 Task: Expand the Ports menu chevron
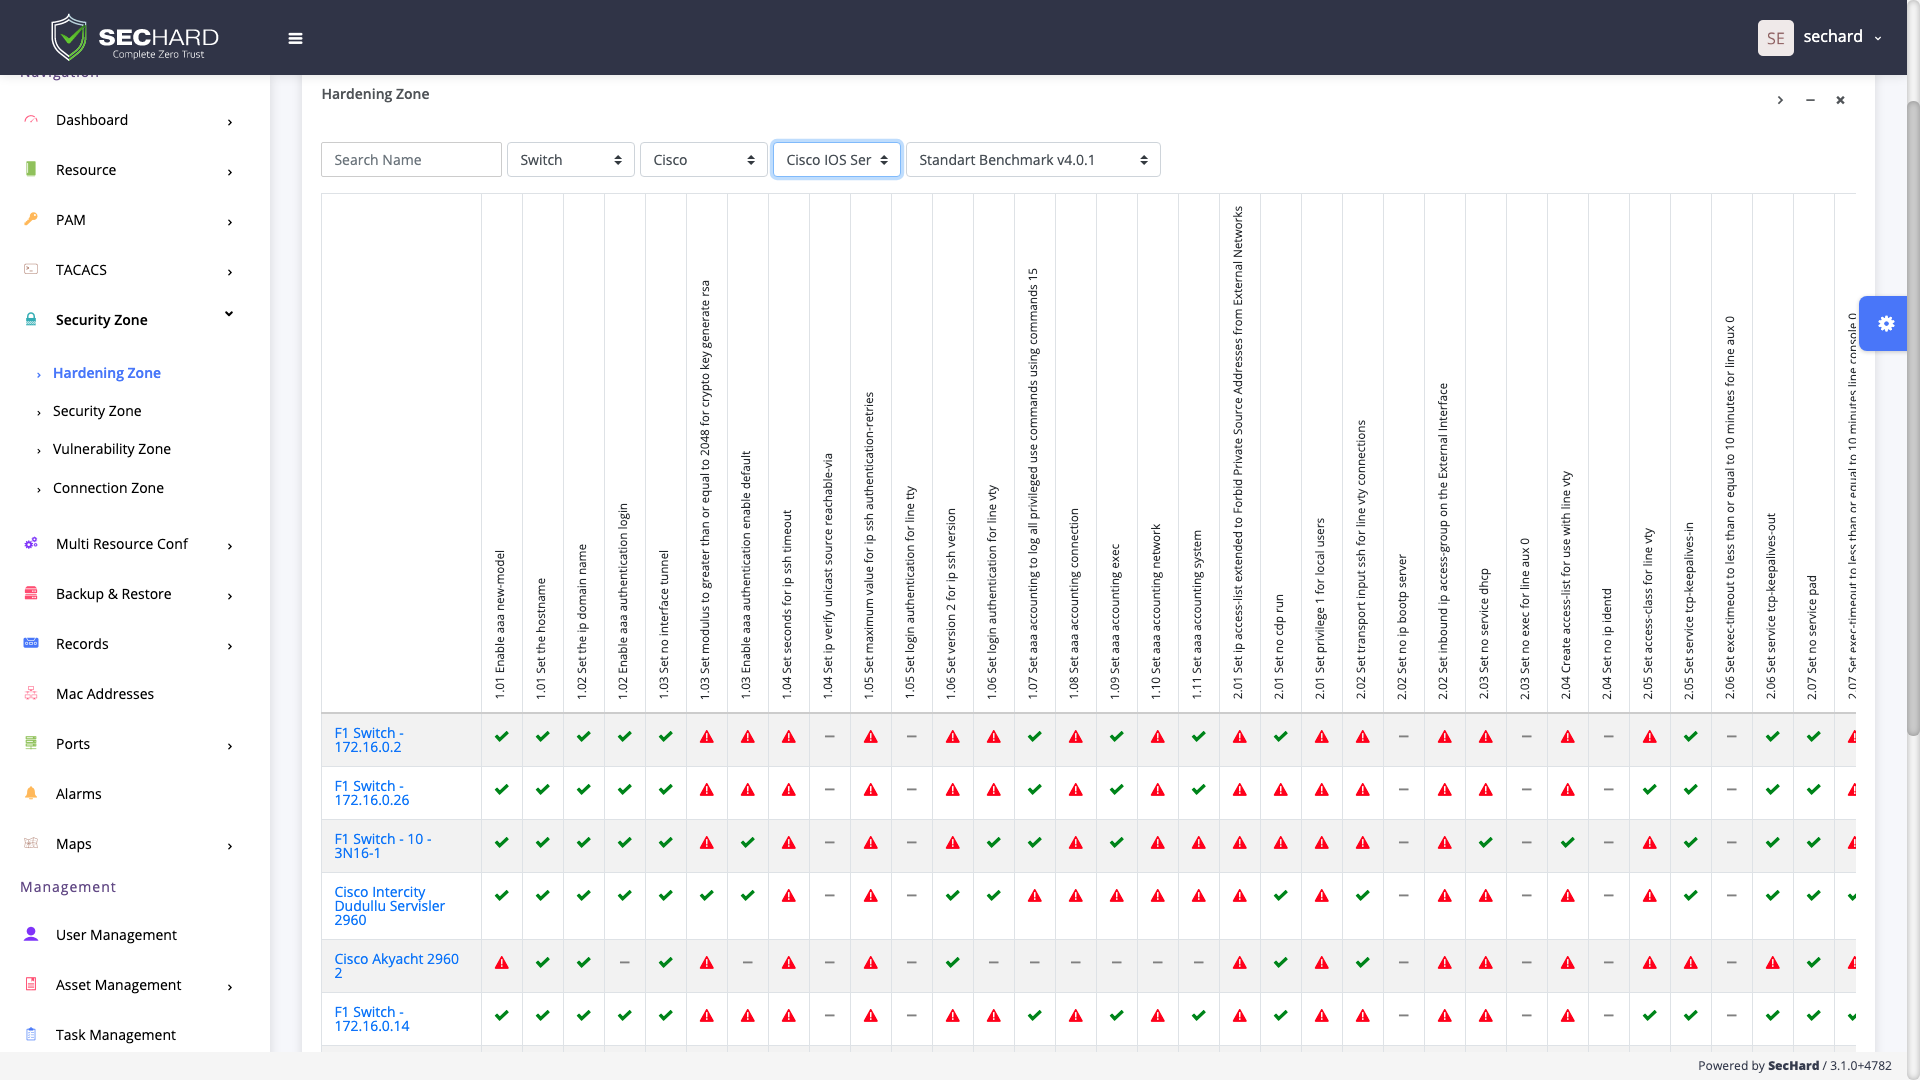tap(230, 746)
